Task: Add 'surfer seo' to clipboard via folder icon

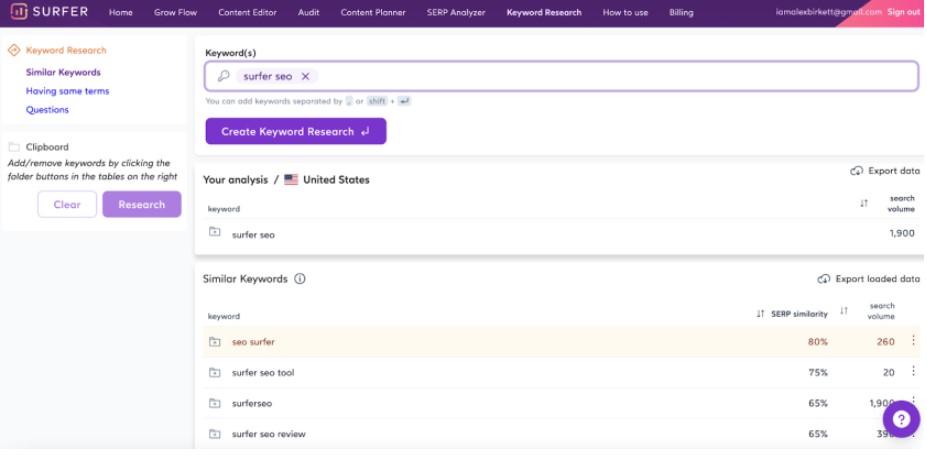Action: tap(215, 233)
